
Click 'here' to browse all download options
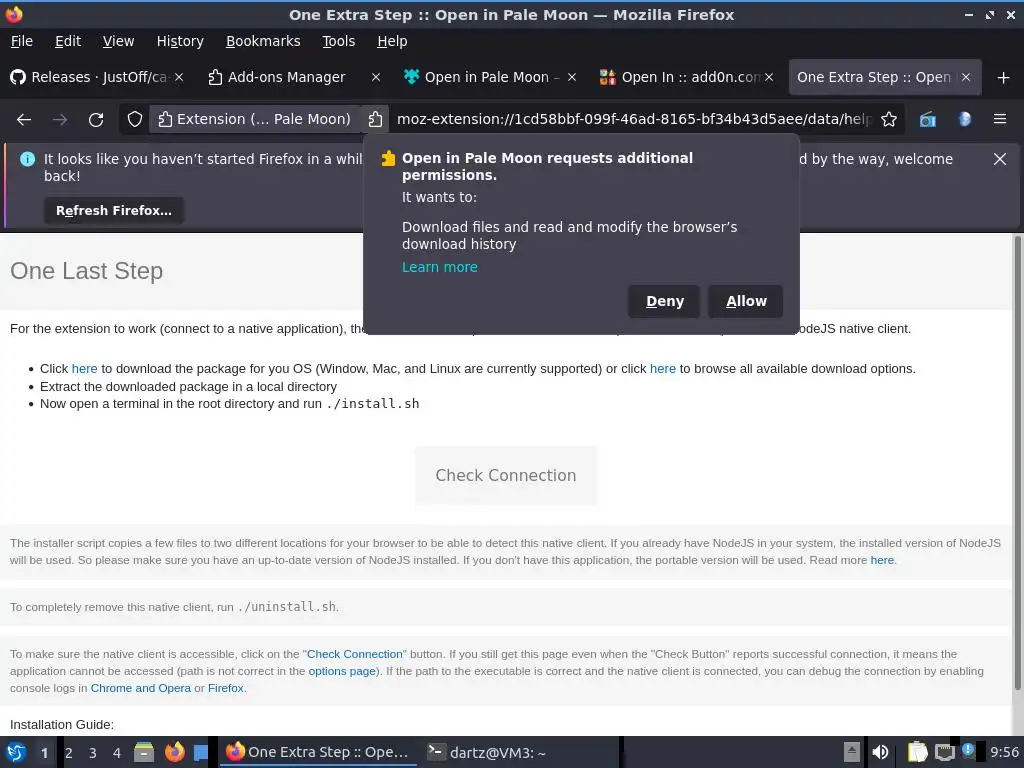662,369
